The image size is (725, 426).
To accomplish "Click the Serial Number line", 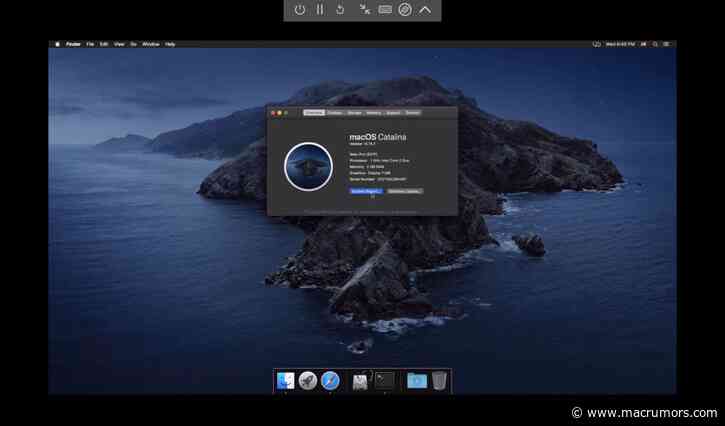I will click(378, 179).
